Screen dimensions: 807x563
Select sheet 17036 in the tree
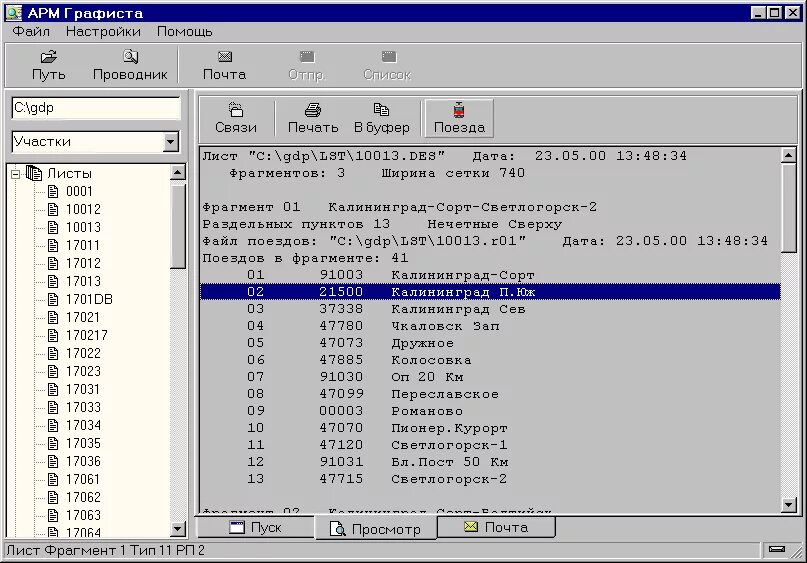coord(83,462)
